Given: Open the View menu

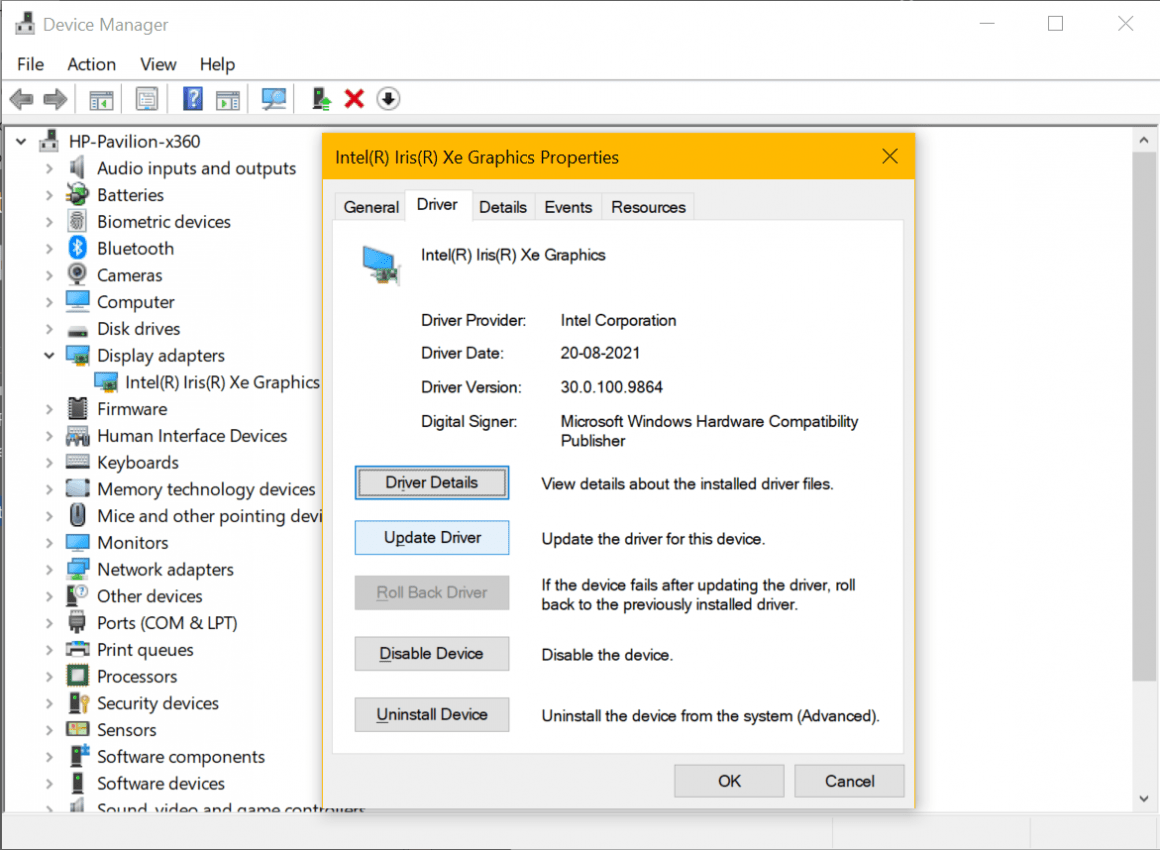Looking at the screenshot, I should (x=157, y=64).
